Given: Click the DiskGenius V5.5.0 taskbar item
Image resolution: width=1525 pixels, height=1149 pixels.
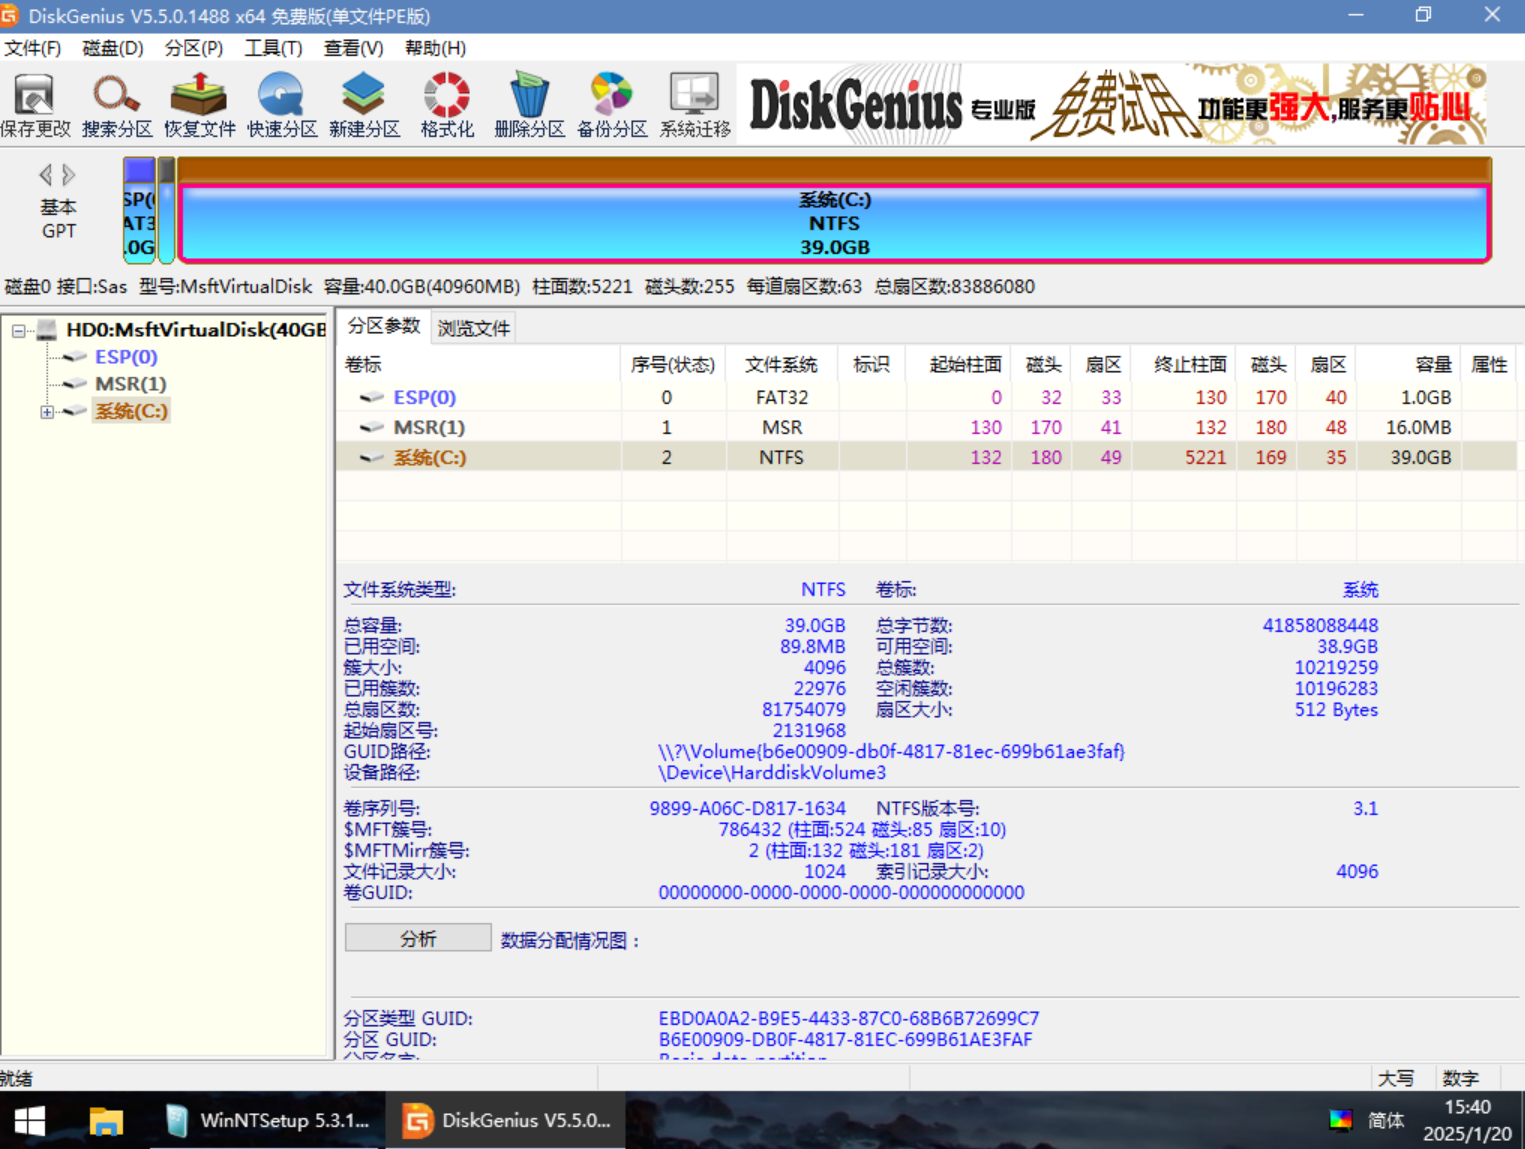Looking at the screenshot, I should pyautogui.click(x=507, y=1121).
